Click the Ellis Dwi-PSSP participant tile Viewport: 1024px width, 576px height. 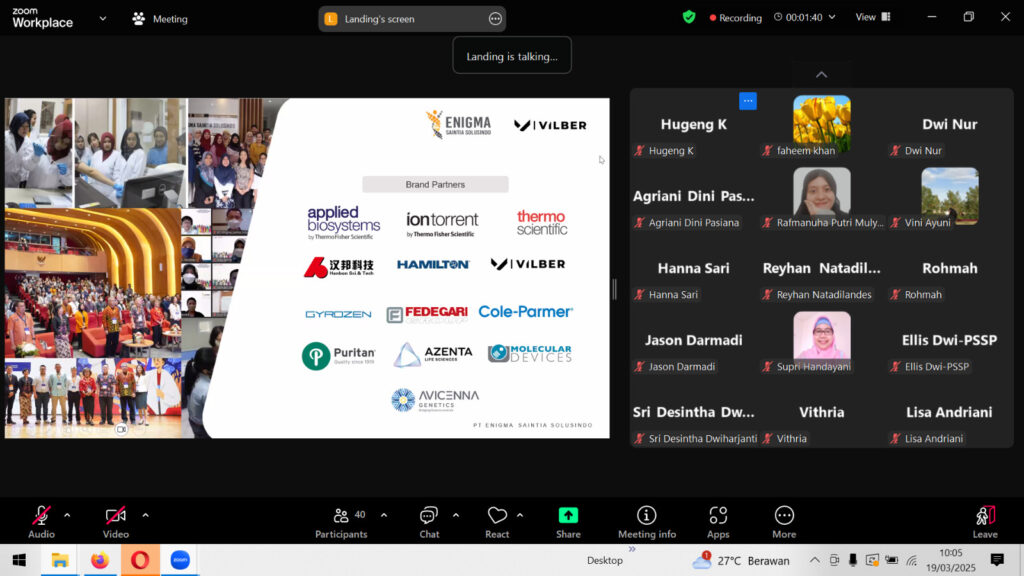[950, 342]
